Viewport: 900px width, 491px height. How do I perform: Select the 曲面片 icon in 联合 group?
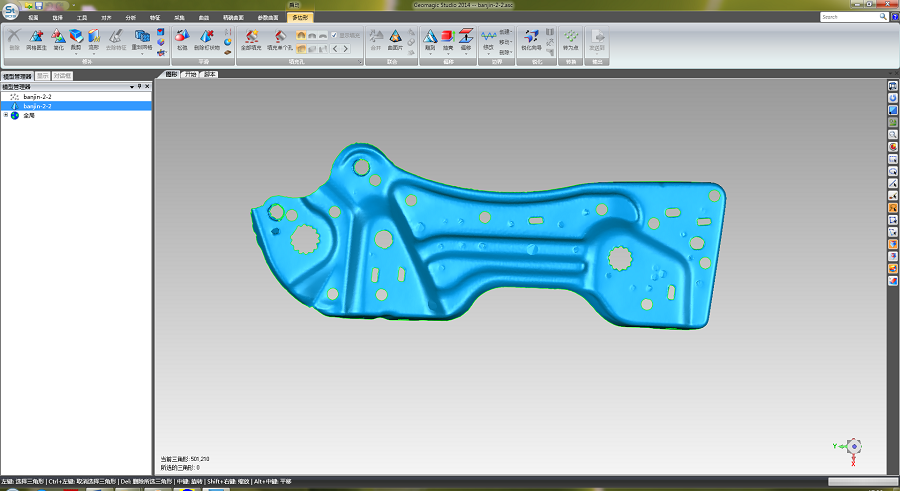[398, 37]
